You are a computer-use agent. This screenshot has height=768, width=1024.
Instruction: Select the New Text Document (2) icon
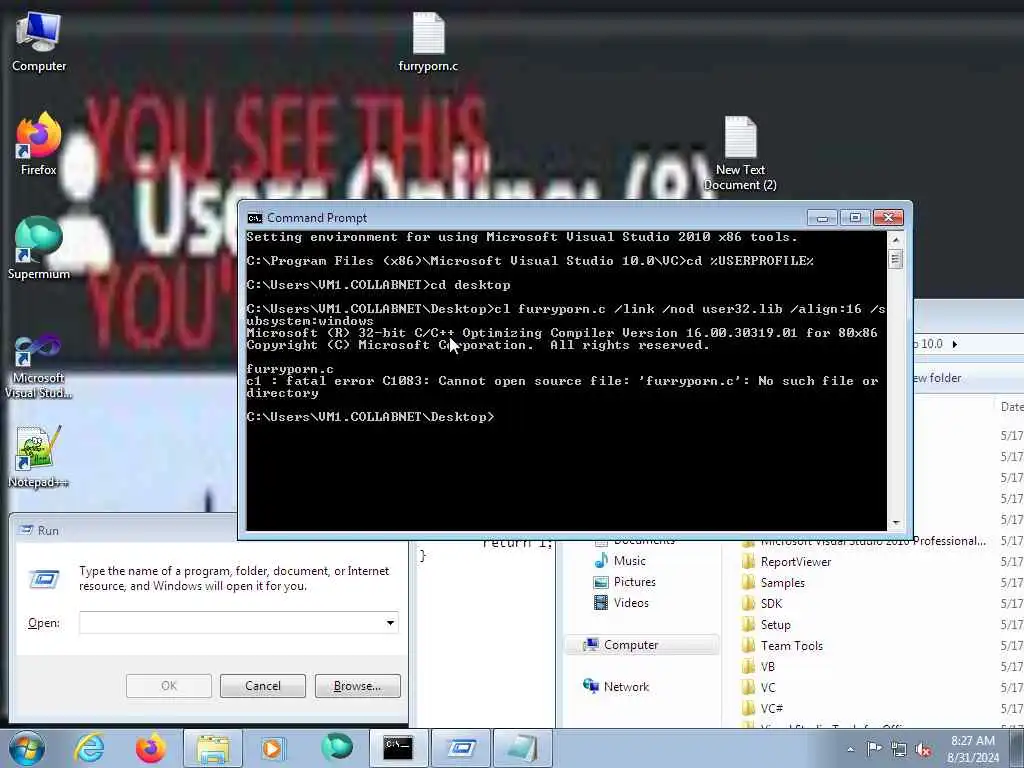point(740,153)
